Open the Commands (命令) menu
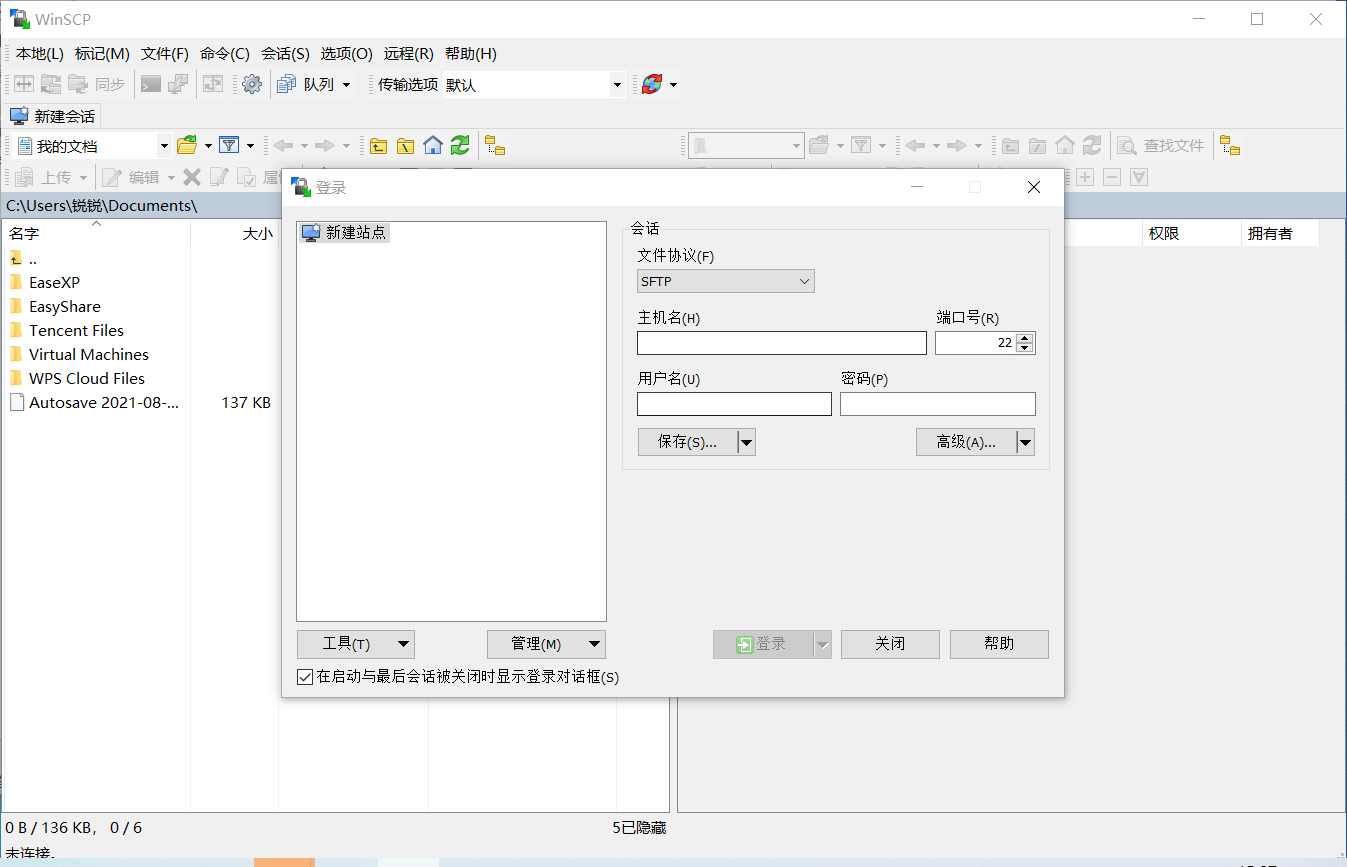This screenshot has width=1347, height=867. pos(225,54)
